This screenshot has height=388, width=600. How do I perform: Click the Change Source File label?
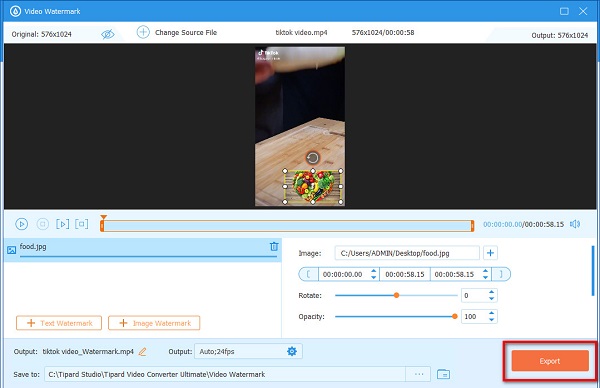(186, 33)
